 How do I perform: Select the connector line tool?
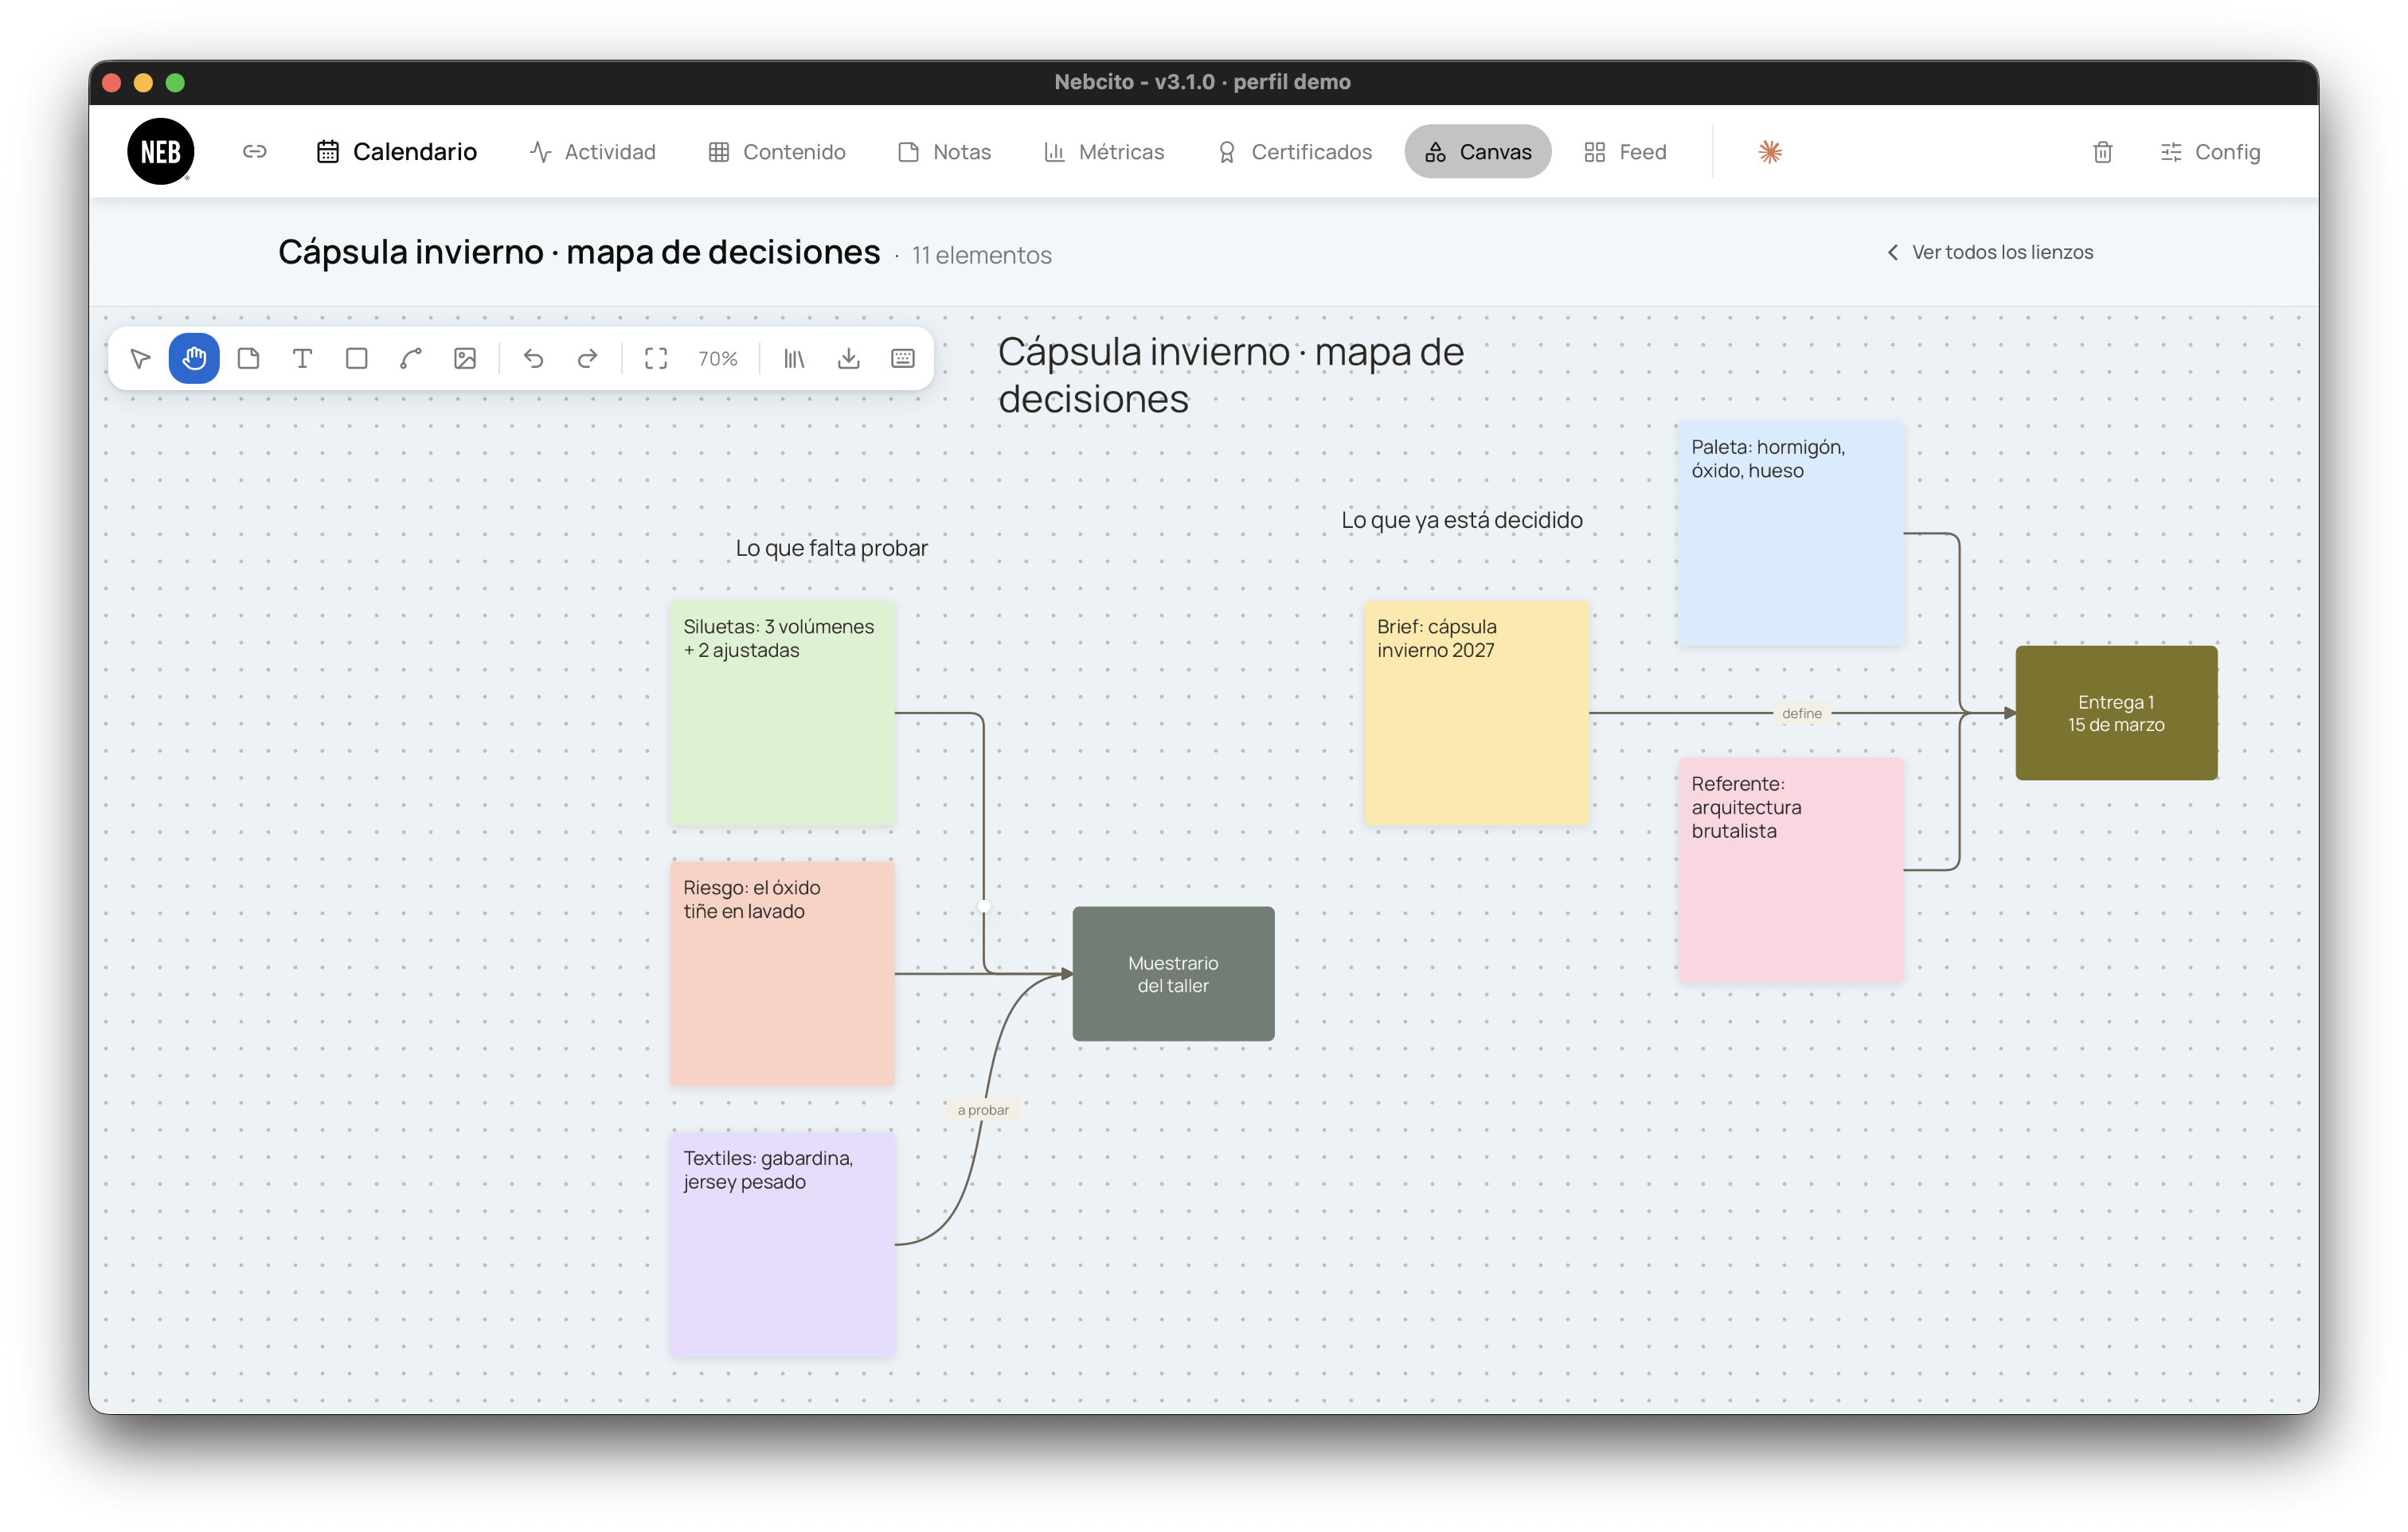pyautogui.click(x=410, y=358)
